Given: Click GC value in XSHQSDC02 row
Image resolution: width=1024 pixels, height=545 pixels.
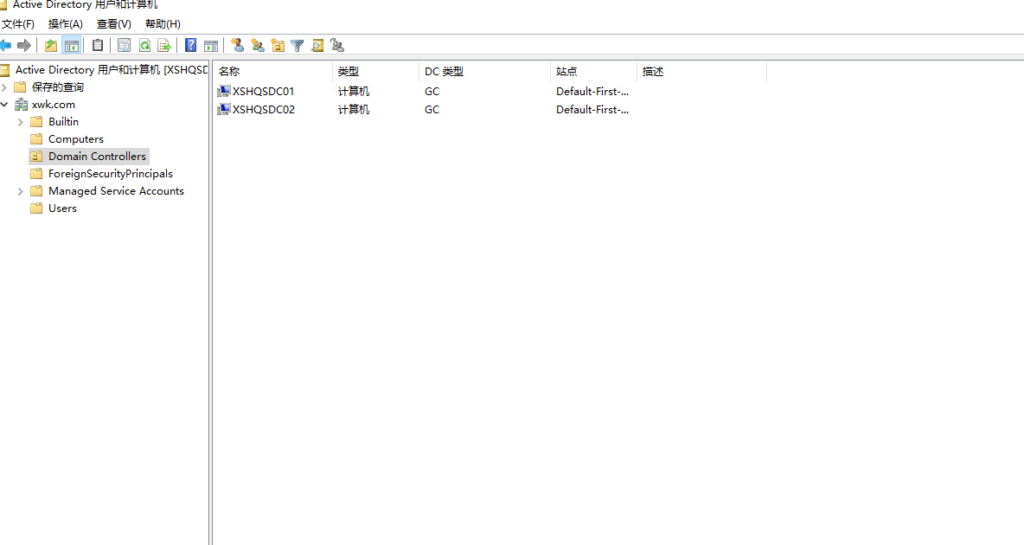Looking at the screenshot, I should pos(432,110).
